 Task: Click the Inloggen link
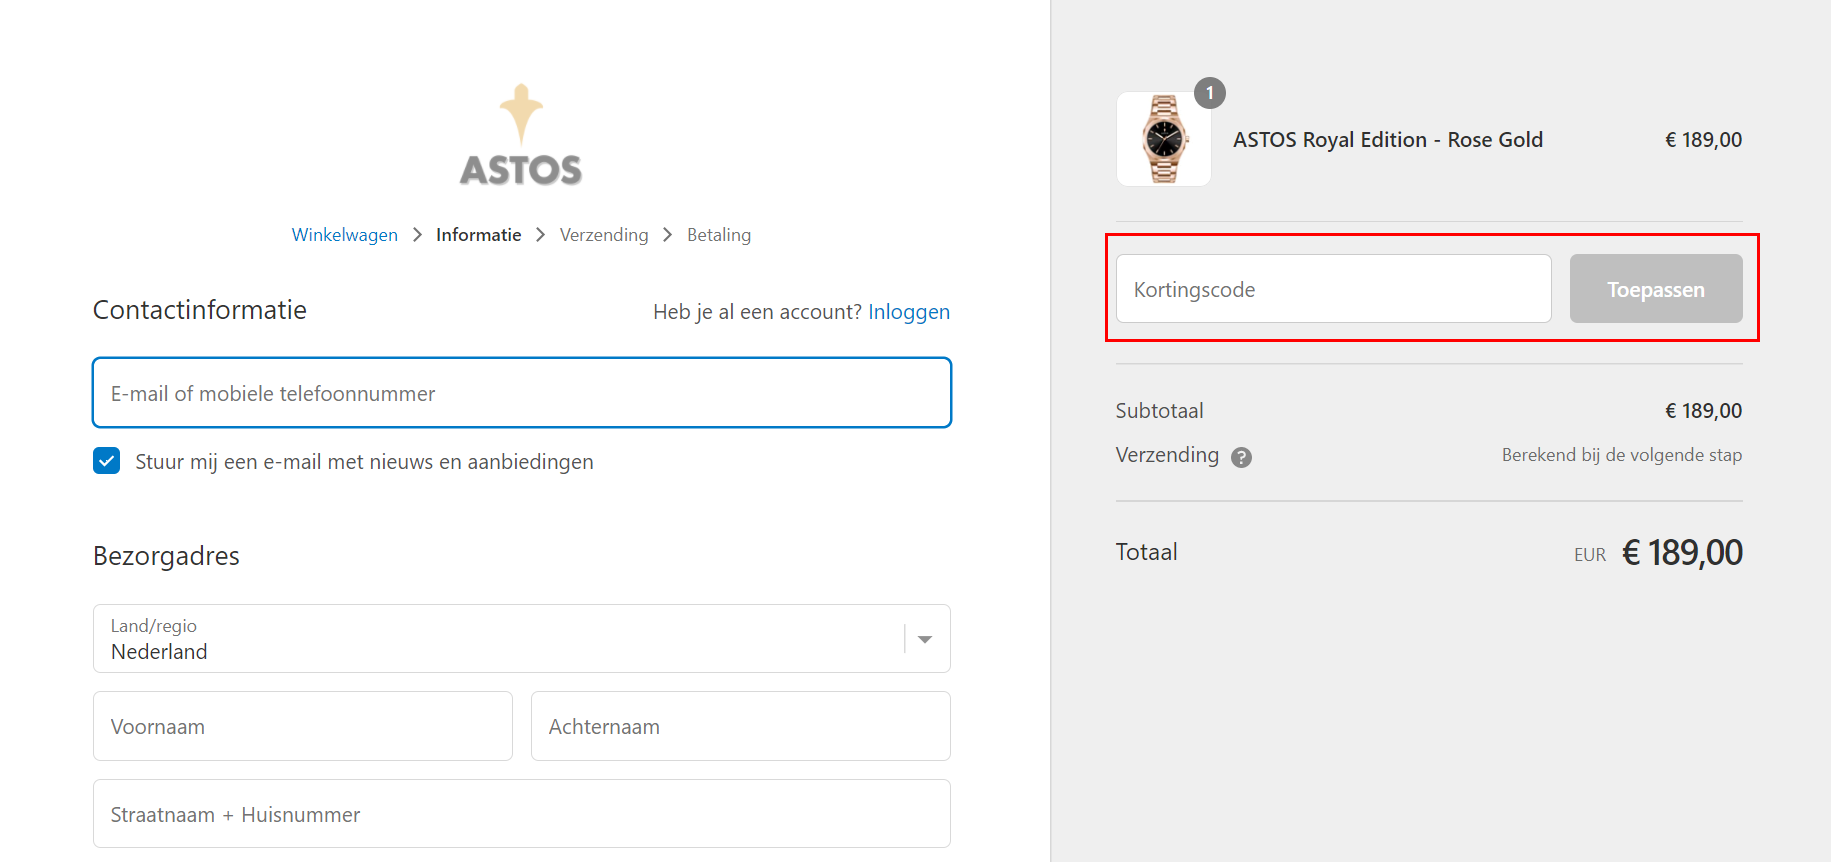coord(908,312)
